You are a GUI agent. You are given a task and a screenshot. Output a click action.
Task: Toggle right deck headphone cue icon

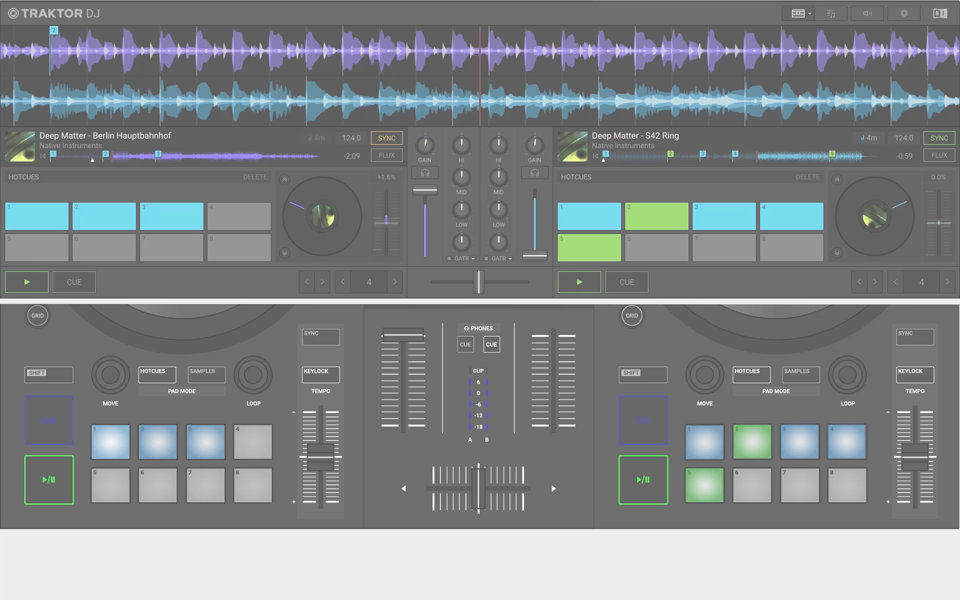[534, 173]
